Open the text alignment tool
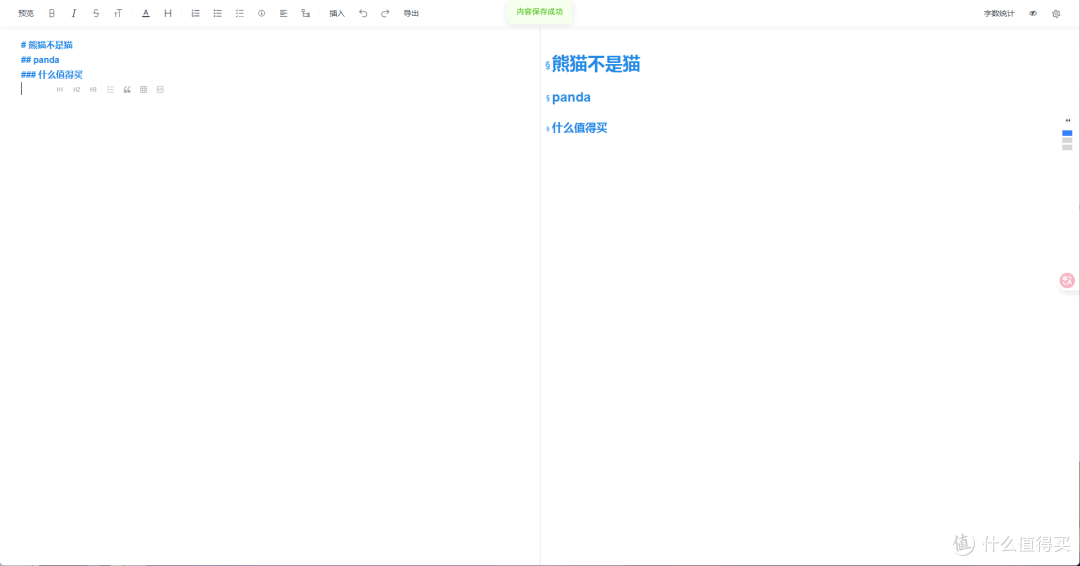The width and height of the screenshot is (1080, 566). [284, 13]
